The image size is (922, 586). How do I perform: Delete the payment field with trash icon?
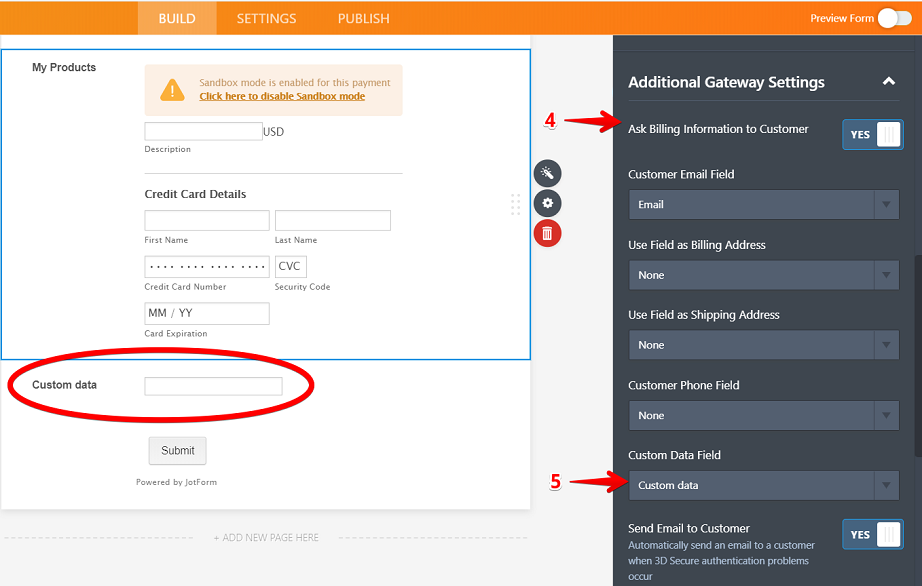coord(547,233)
